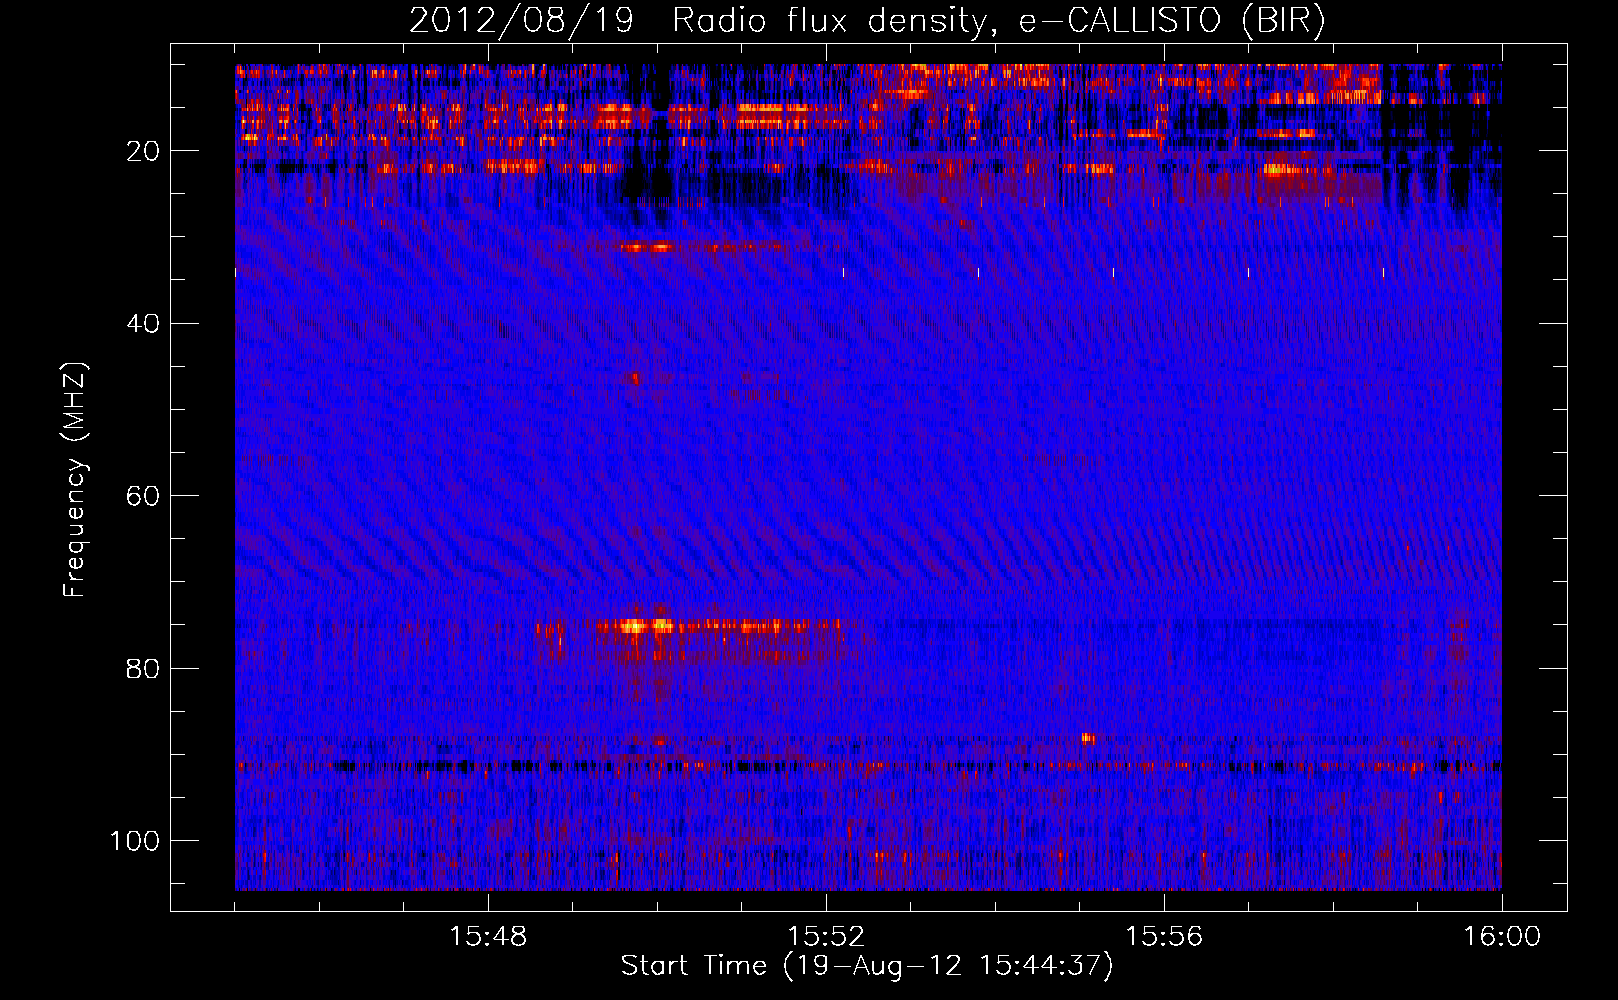Click the bright spot near 88 MHz at 15:55
Viewport: 1618px width, 1000px height.
click(1088, 739)
